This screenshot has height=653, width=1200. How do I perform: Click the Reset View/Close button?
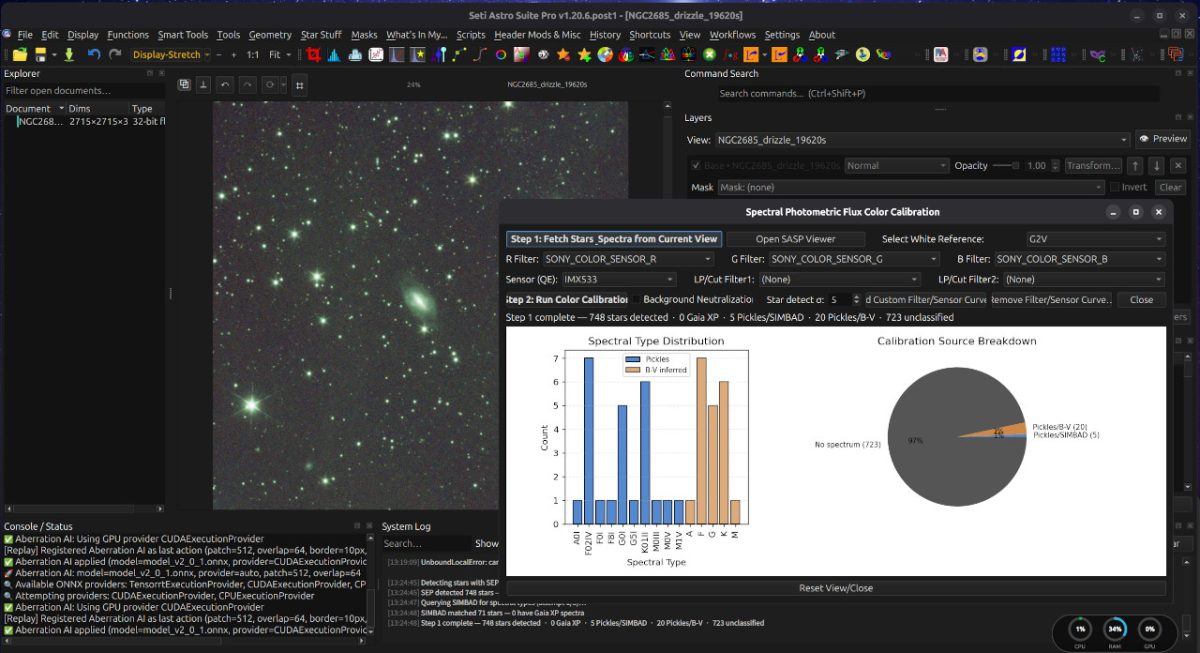click(x=836, y=588)
